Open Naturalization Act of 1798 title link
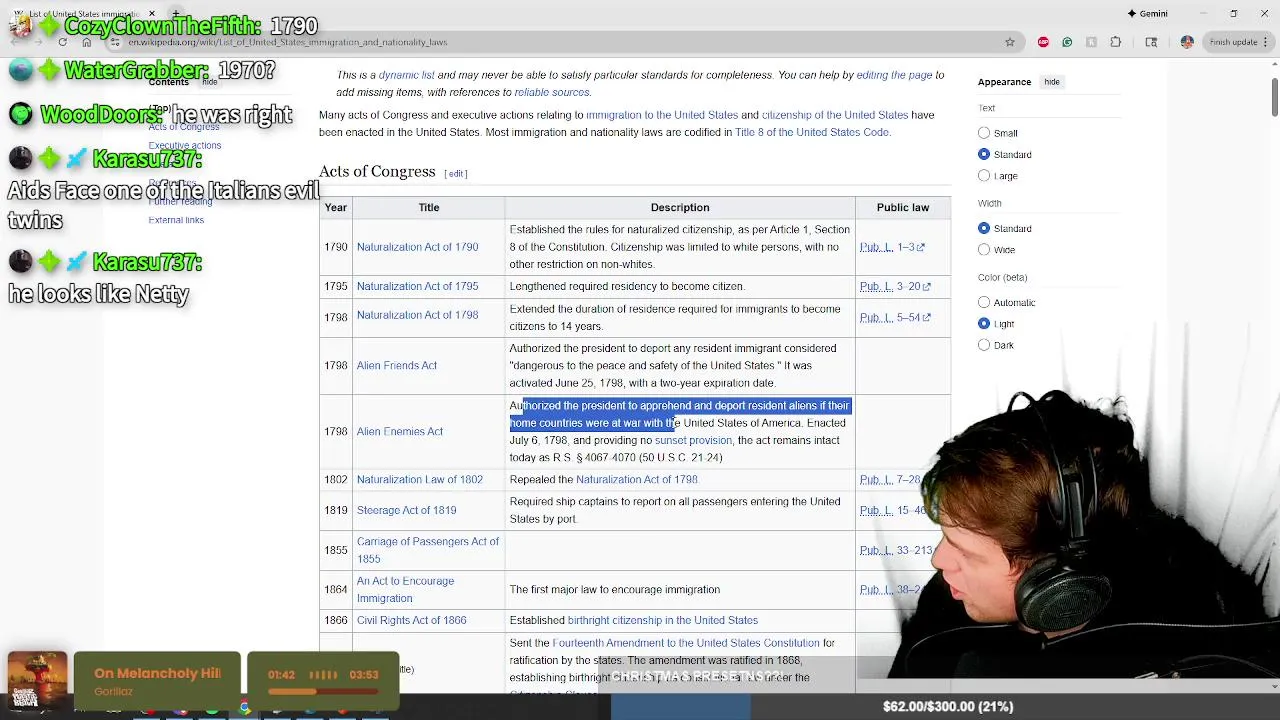1280x720 pixels. tap(417, 314)
